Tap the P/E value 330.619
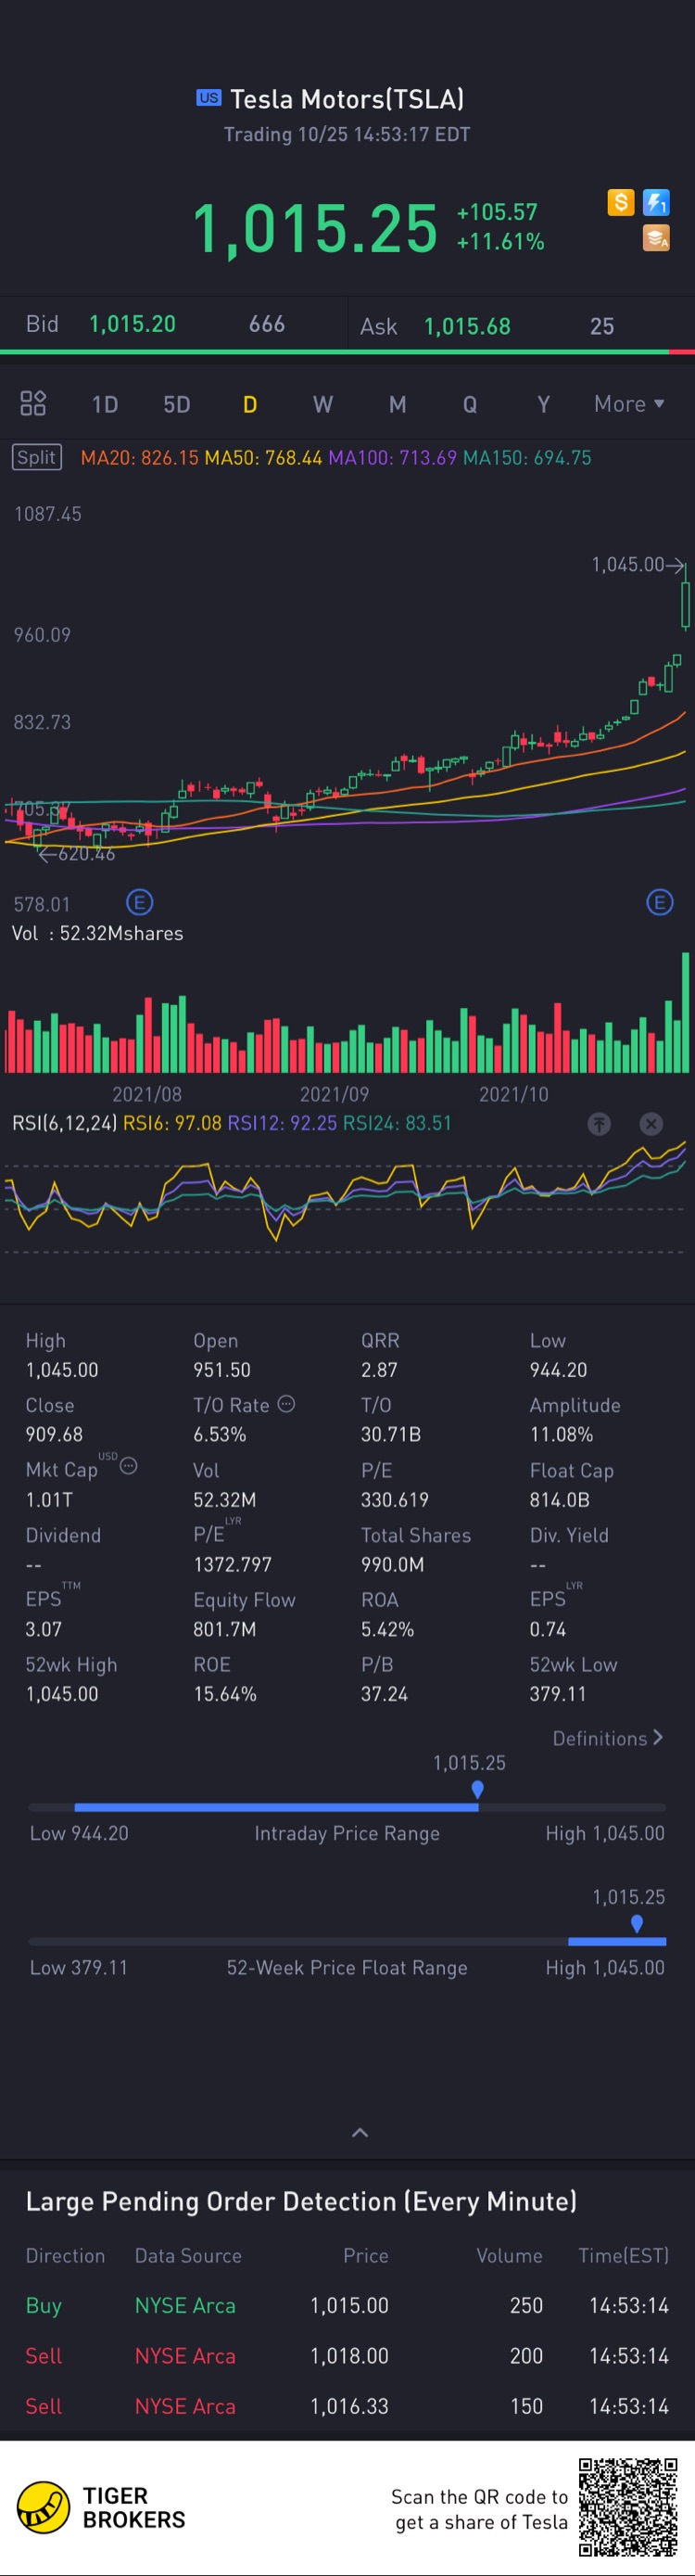 coord(394,1500)
